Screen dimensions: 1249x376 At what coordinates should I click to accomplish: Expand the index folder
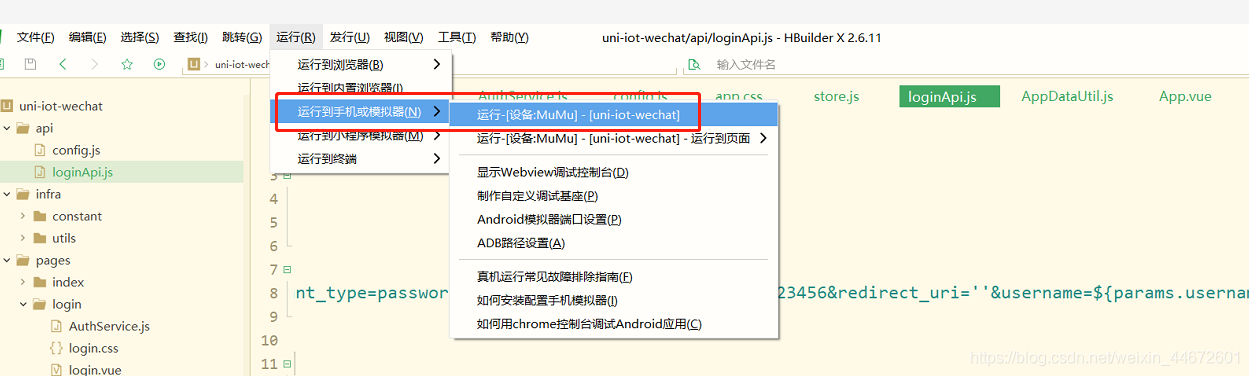tap(23, 282)
